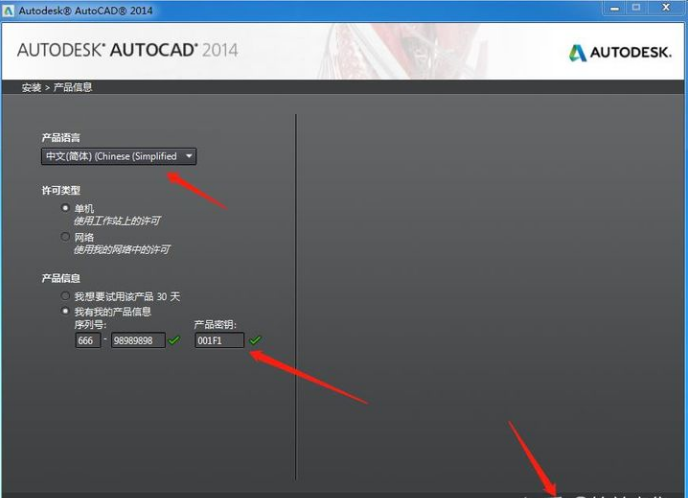
Task: Click the 产品语言 heading
Action: (x=61, y=138)
